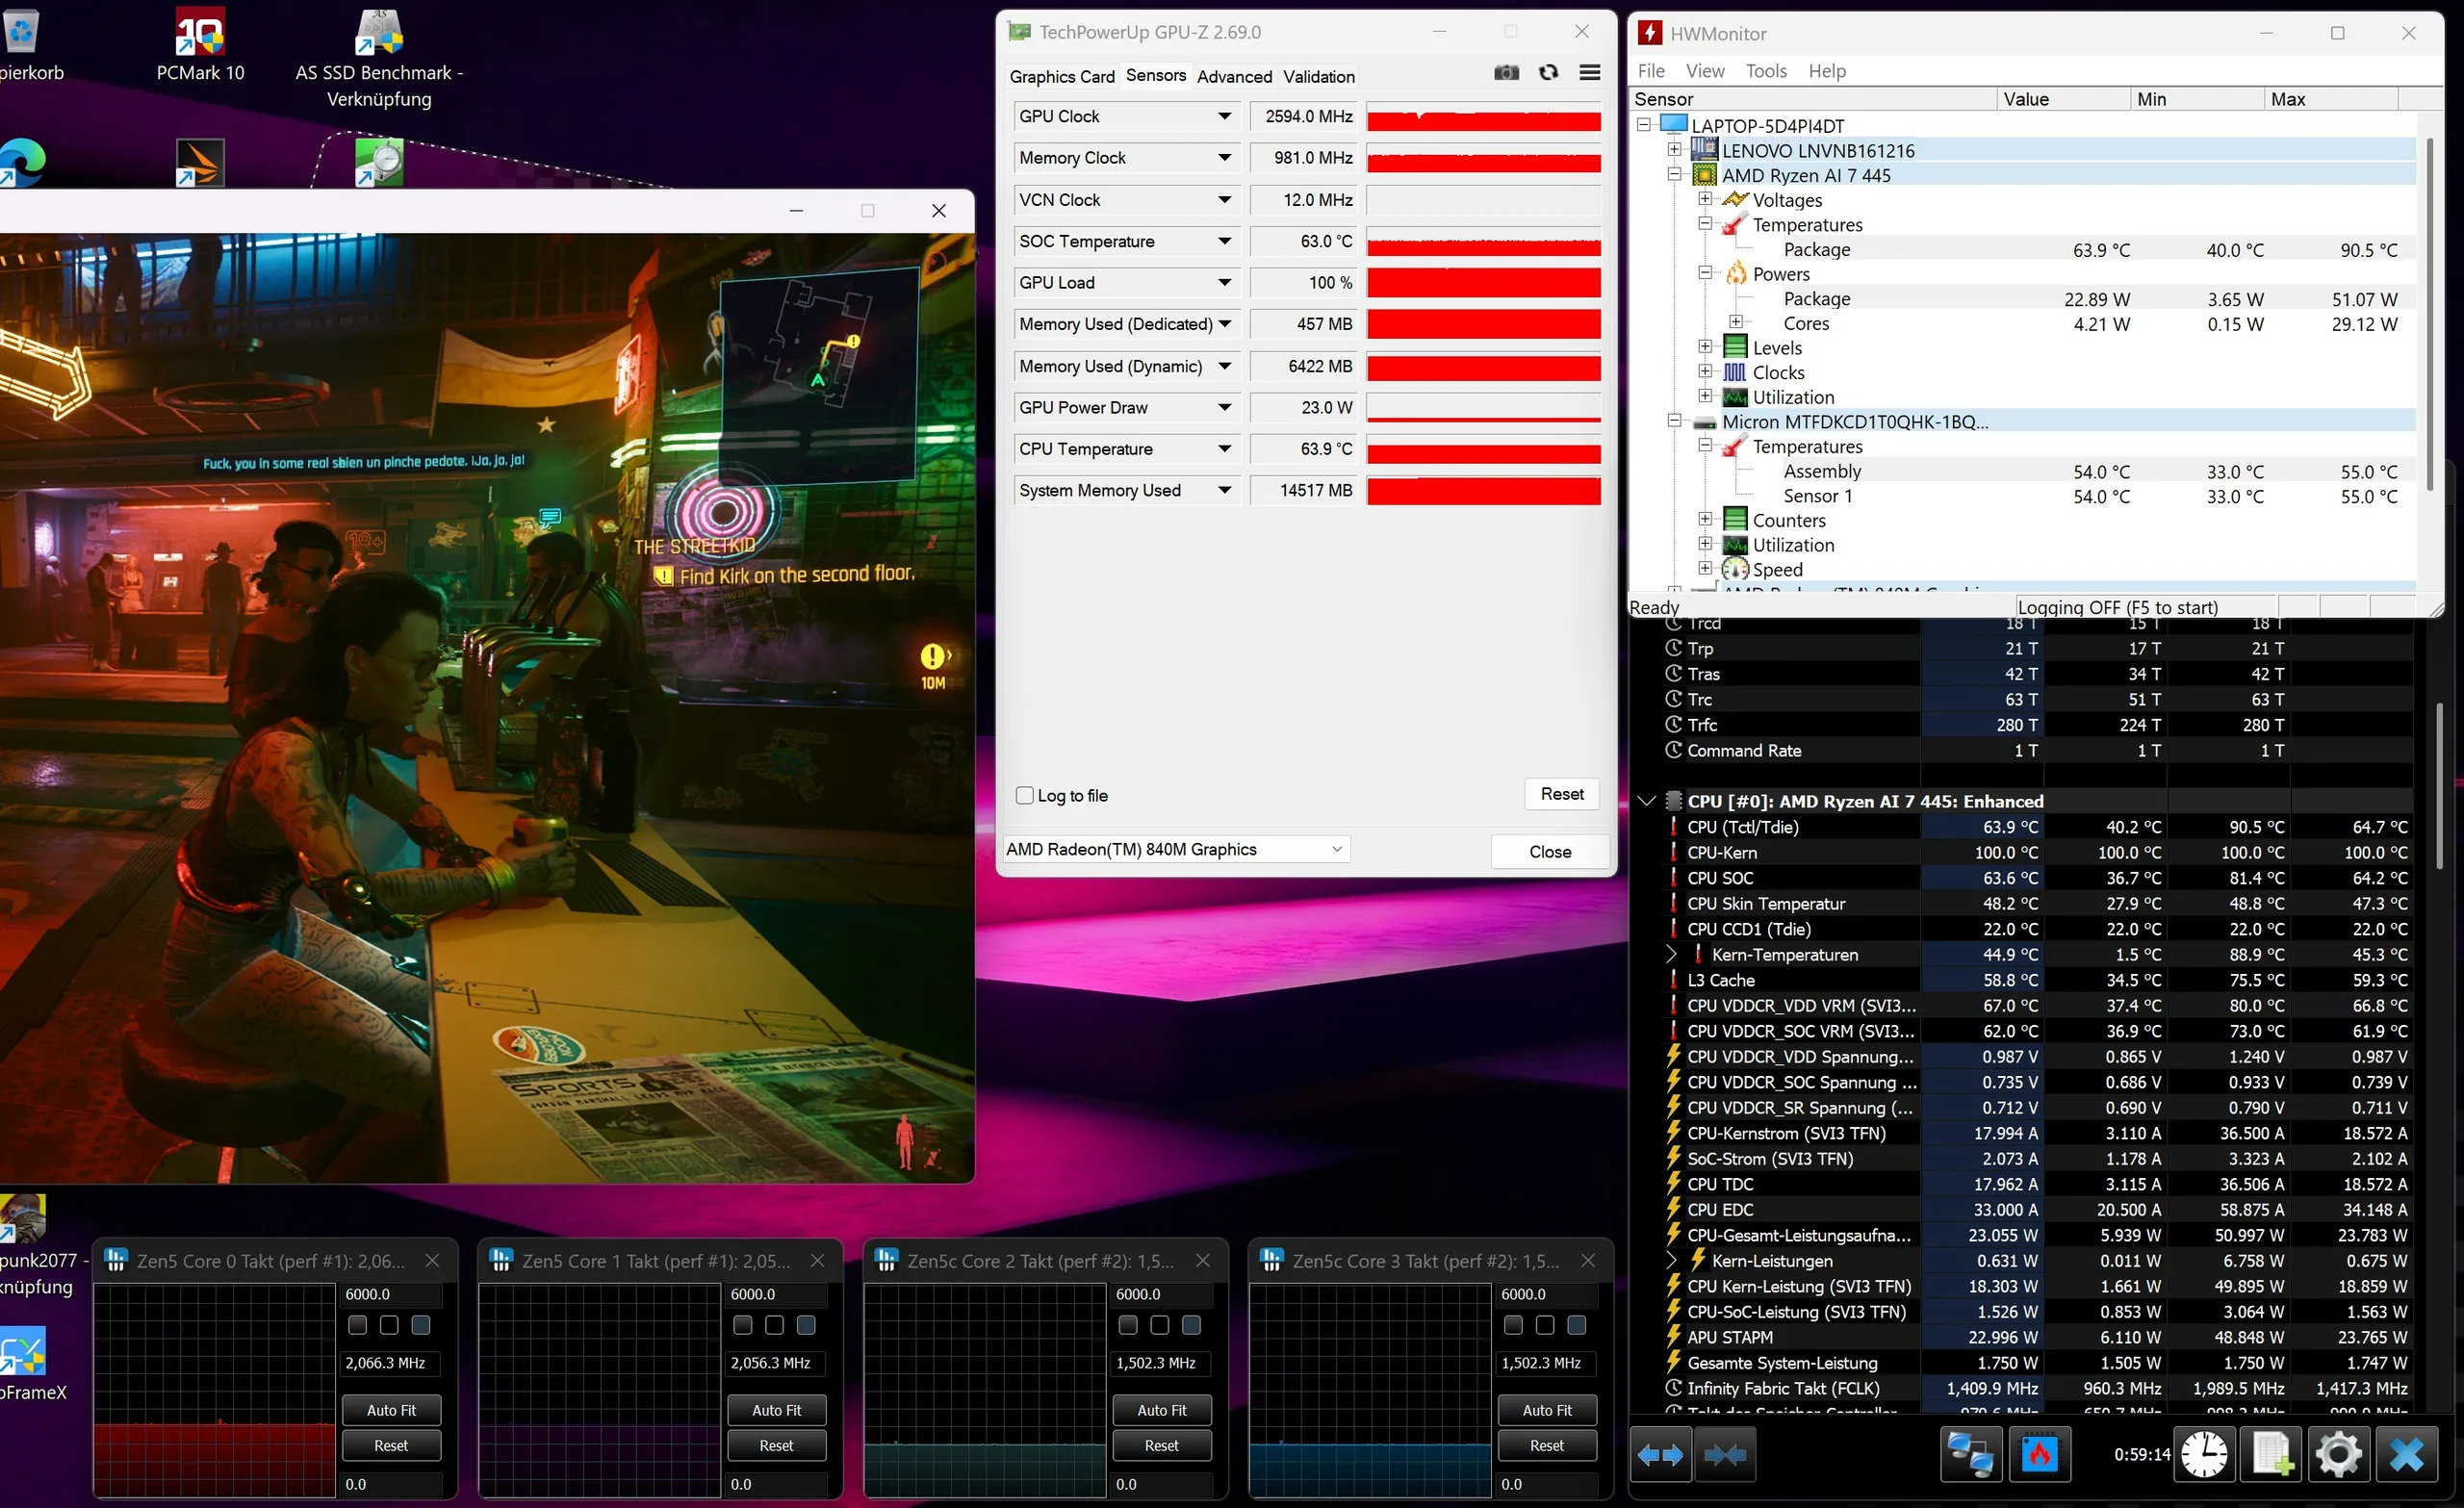Enable Log to file checkbox
The height and width of the screenshot is (1508, 2464).
(1025, 796)
